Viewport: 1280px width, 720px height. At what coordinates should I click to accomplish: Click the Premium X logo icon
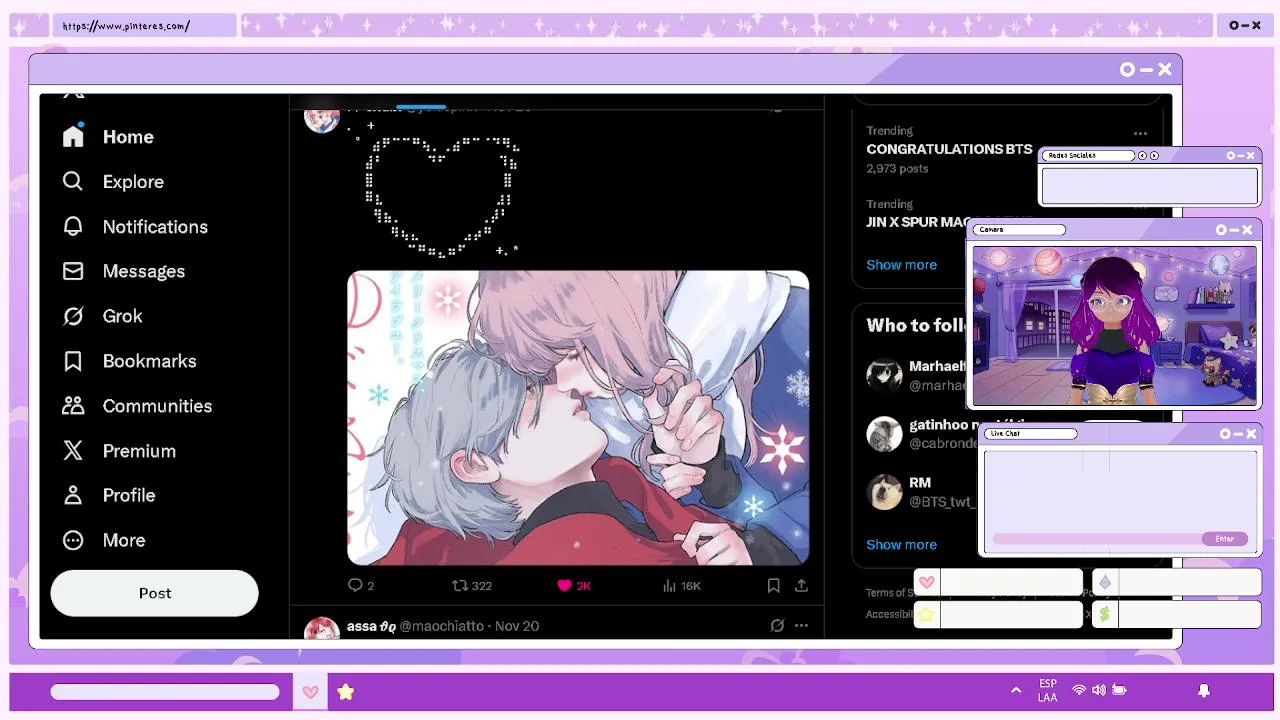[x=73, y=450]
